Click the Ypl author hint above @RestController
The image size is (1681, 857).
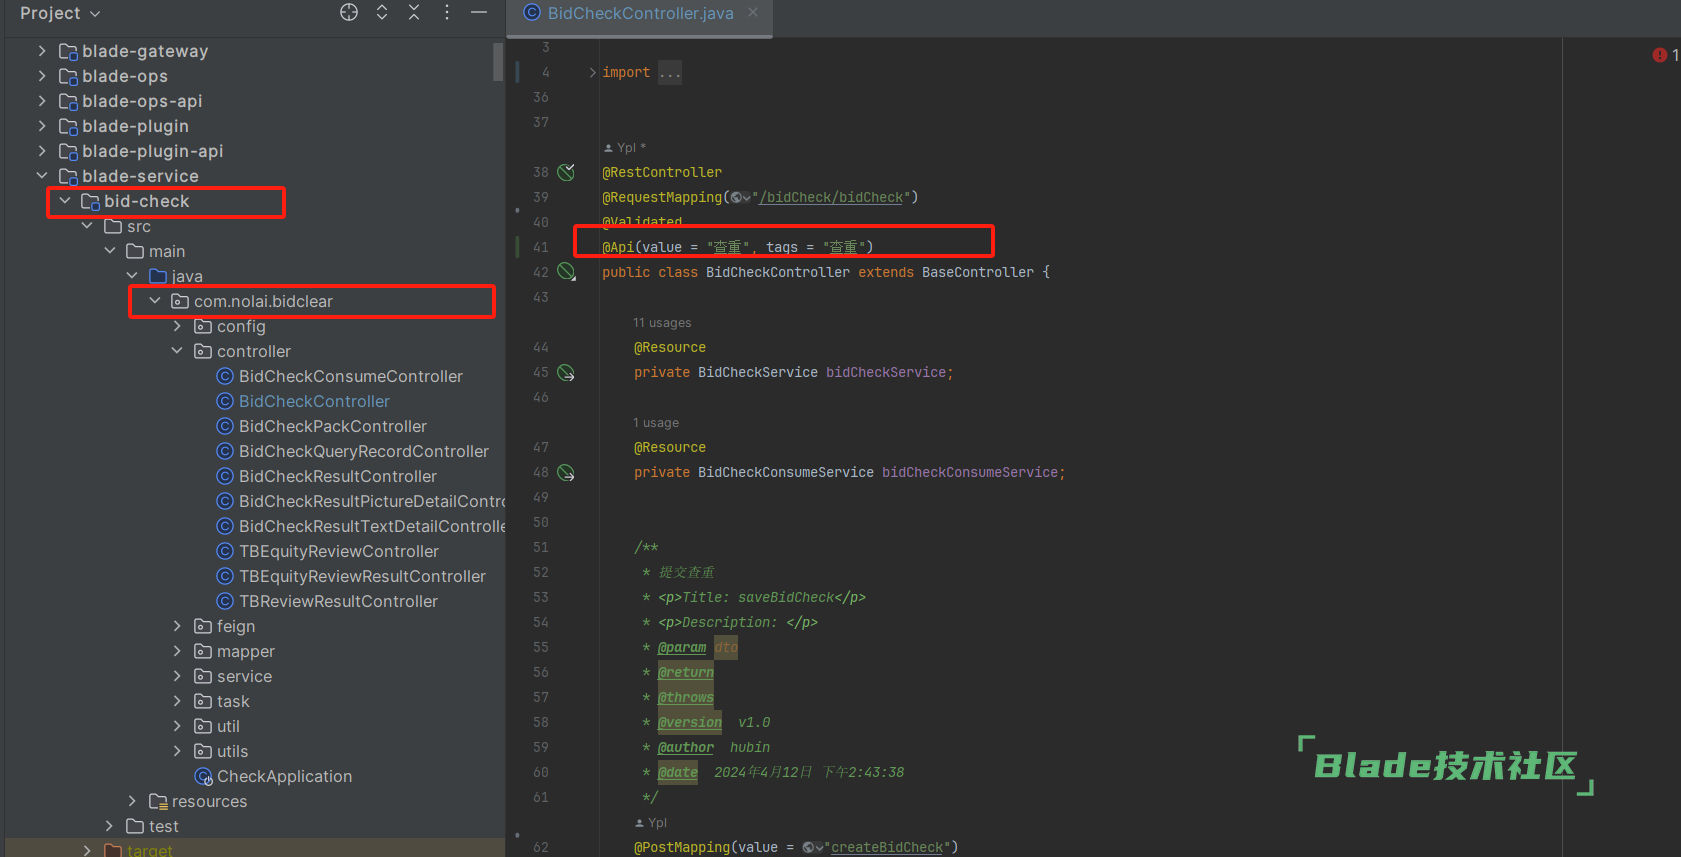click(625, 147)
